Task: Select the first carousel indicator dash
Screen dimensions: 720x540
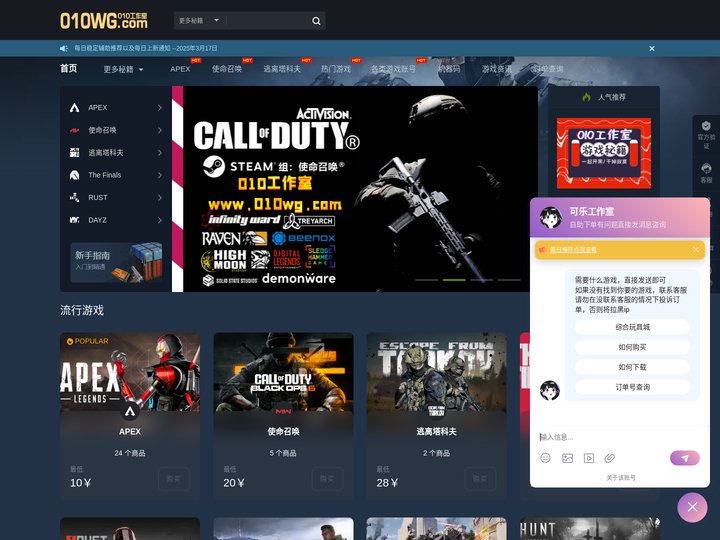Action: pos(427,280)
